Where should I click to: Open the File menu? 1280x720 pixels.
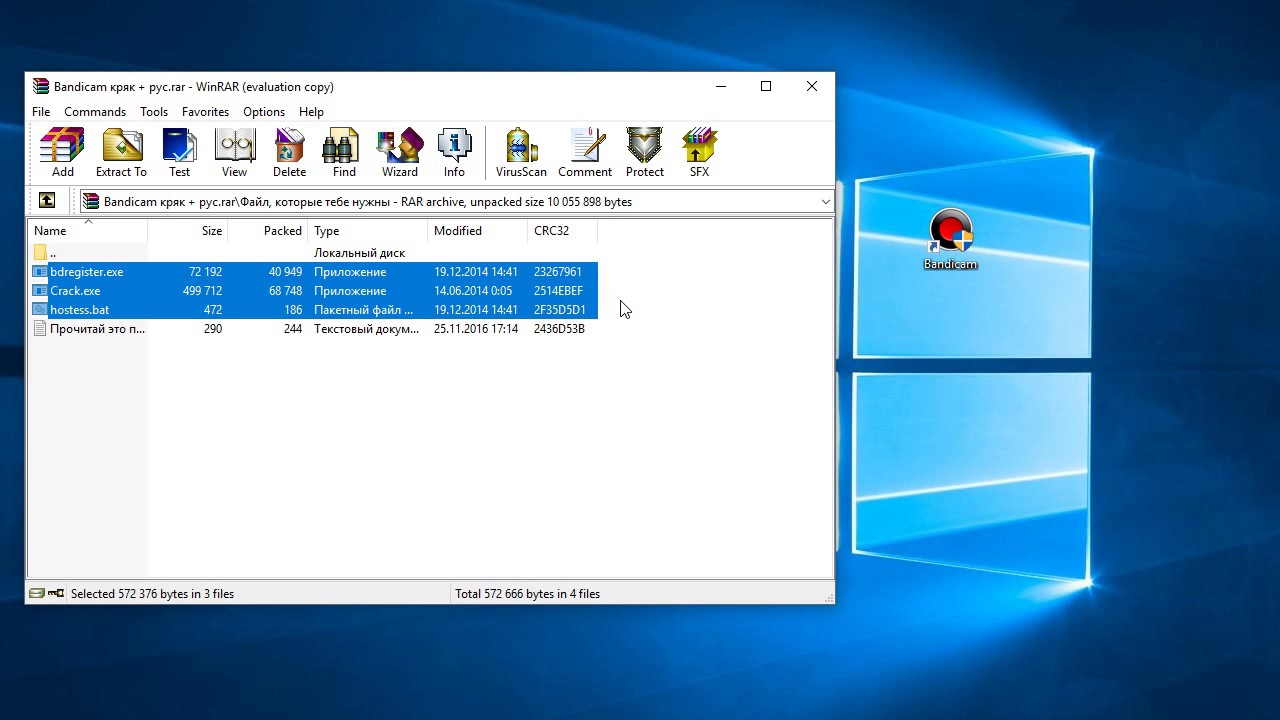[41, 112]
